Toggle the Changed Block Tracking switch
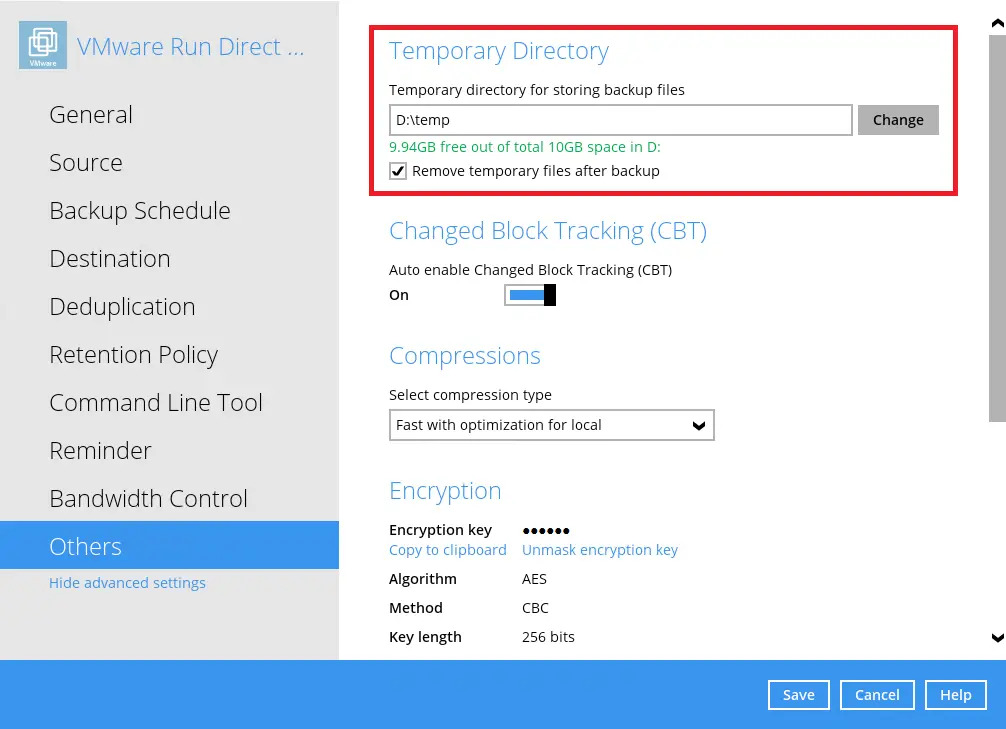The height and width of the screenshot is (729, 1006). pyautogui.click(x=529, y=295)
